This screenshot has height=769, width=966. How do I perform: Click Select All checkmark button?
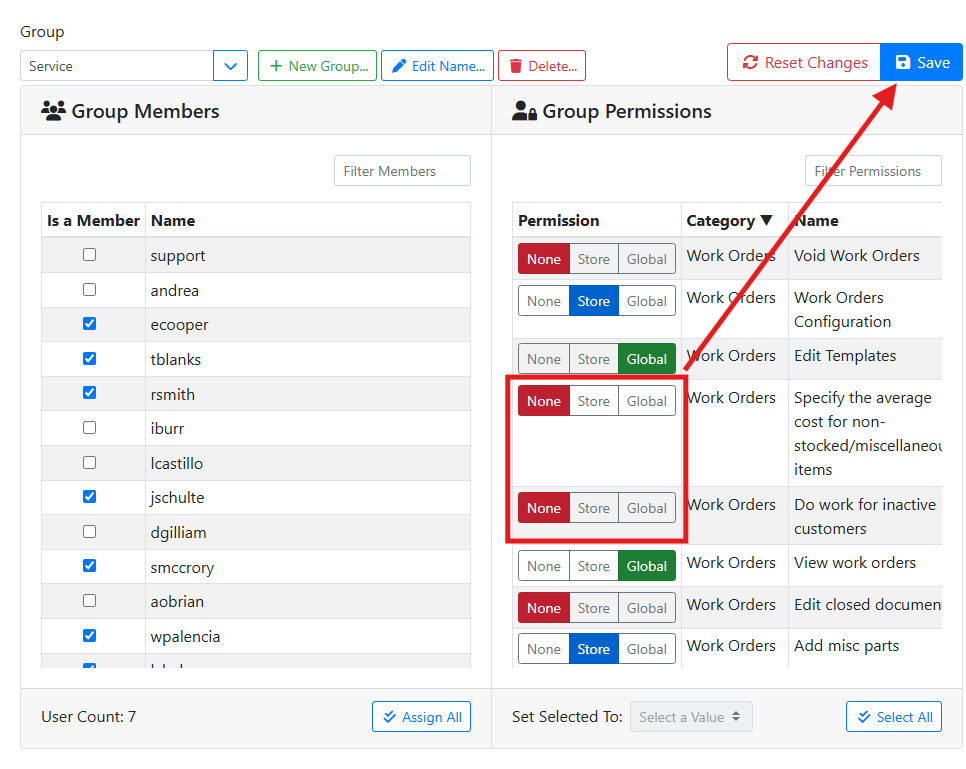(893, 717)
